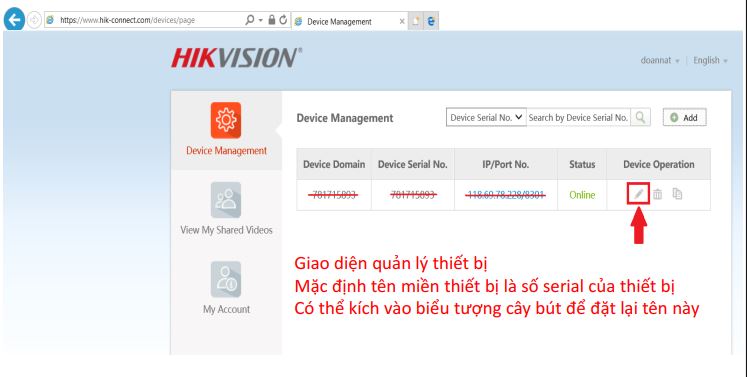Click the Device Operation column header
This screenshot has height=377, width=747.
[658, 164]
